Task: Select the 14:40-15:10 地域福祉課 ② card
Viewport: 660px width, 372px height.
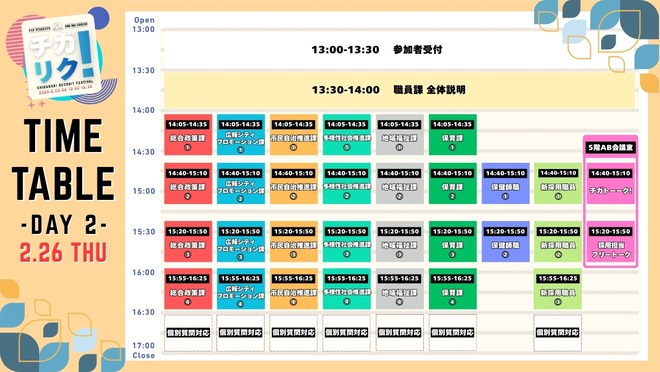Action: (400, 183)
